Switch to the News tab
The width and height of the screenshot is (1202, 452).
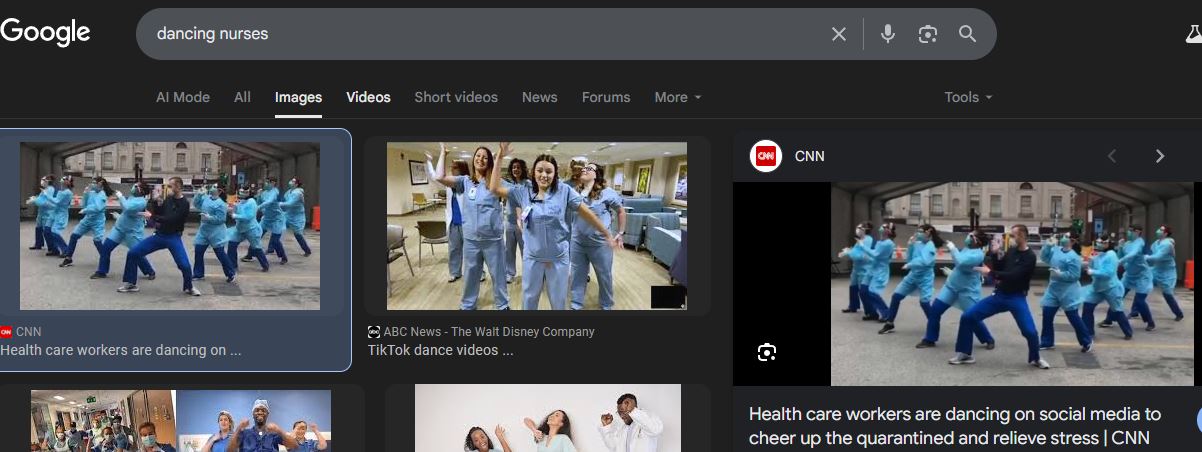539,97
